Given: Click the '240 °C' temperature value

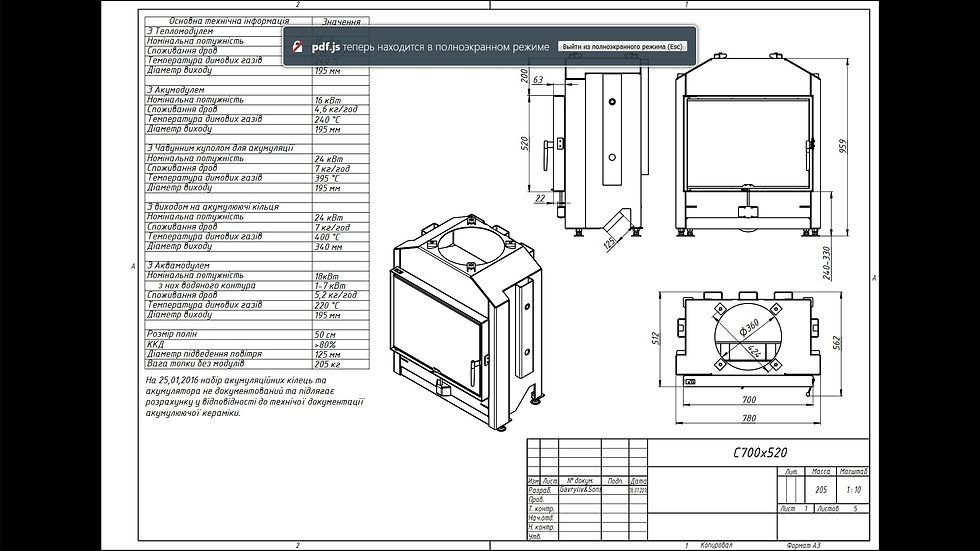Looking at the screenshot, I should 328,119.
